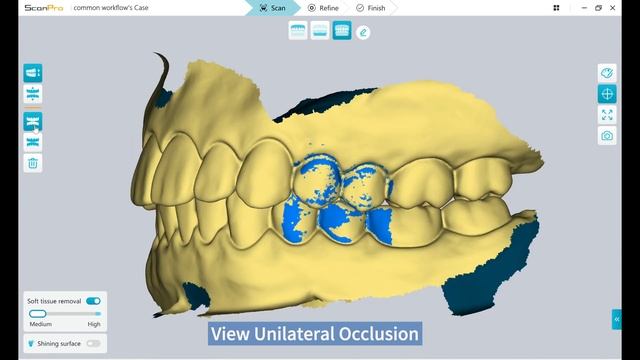Delete scan data with trash icon
This screenshot has height=360, width=640.
pos(33,163)
